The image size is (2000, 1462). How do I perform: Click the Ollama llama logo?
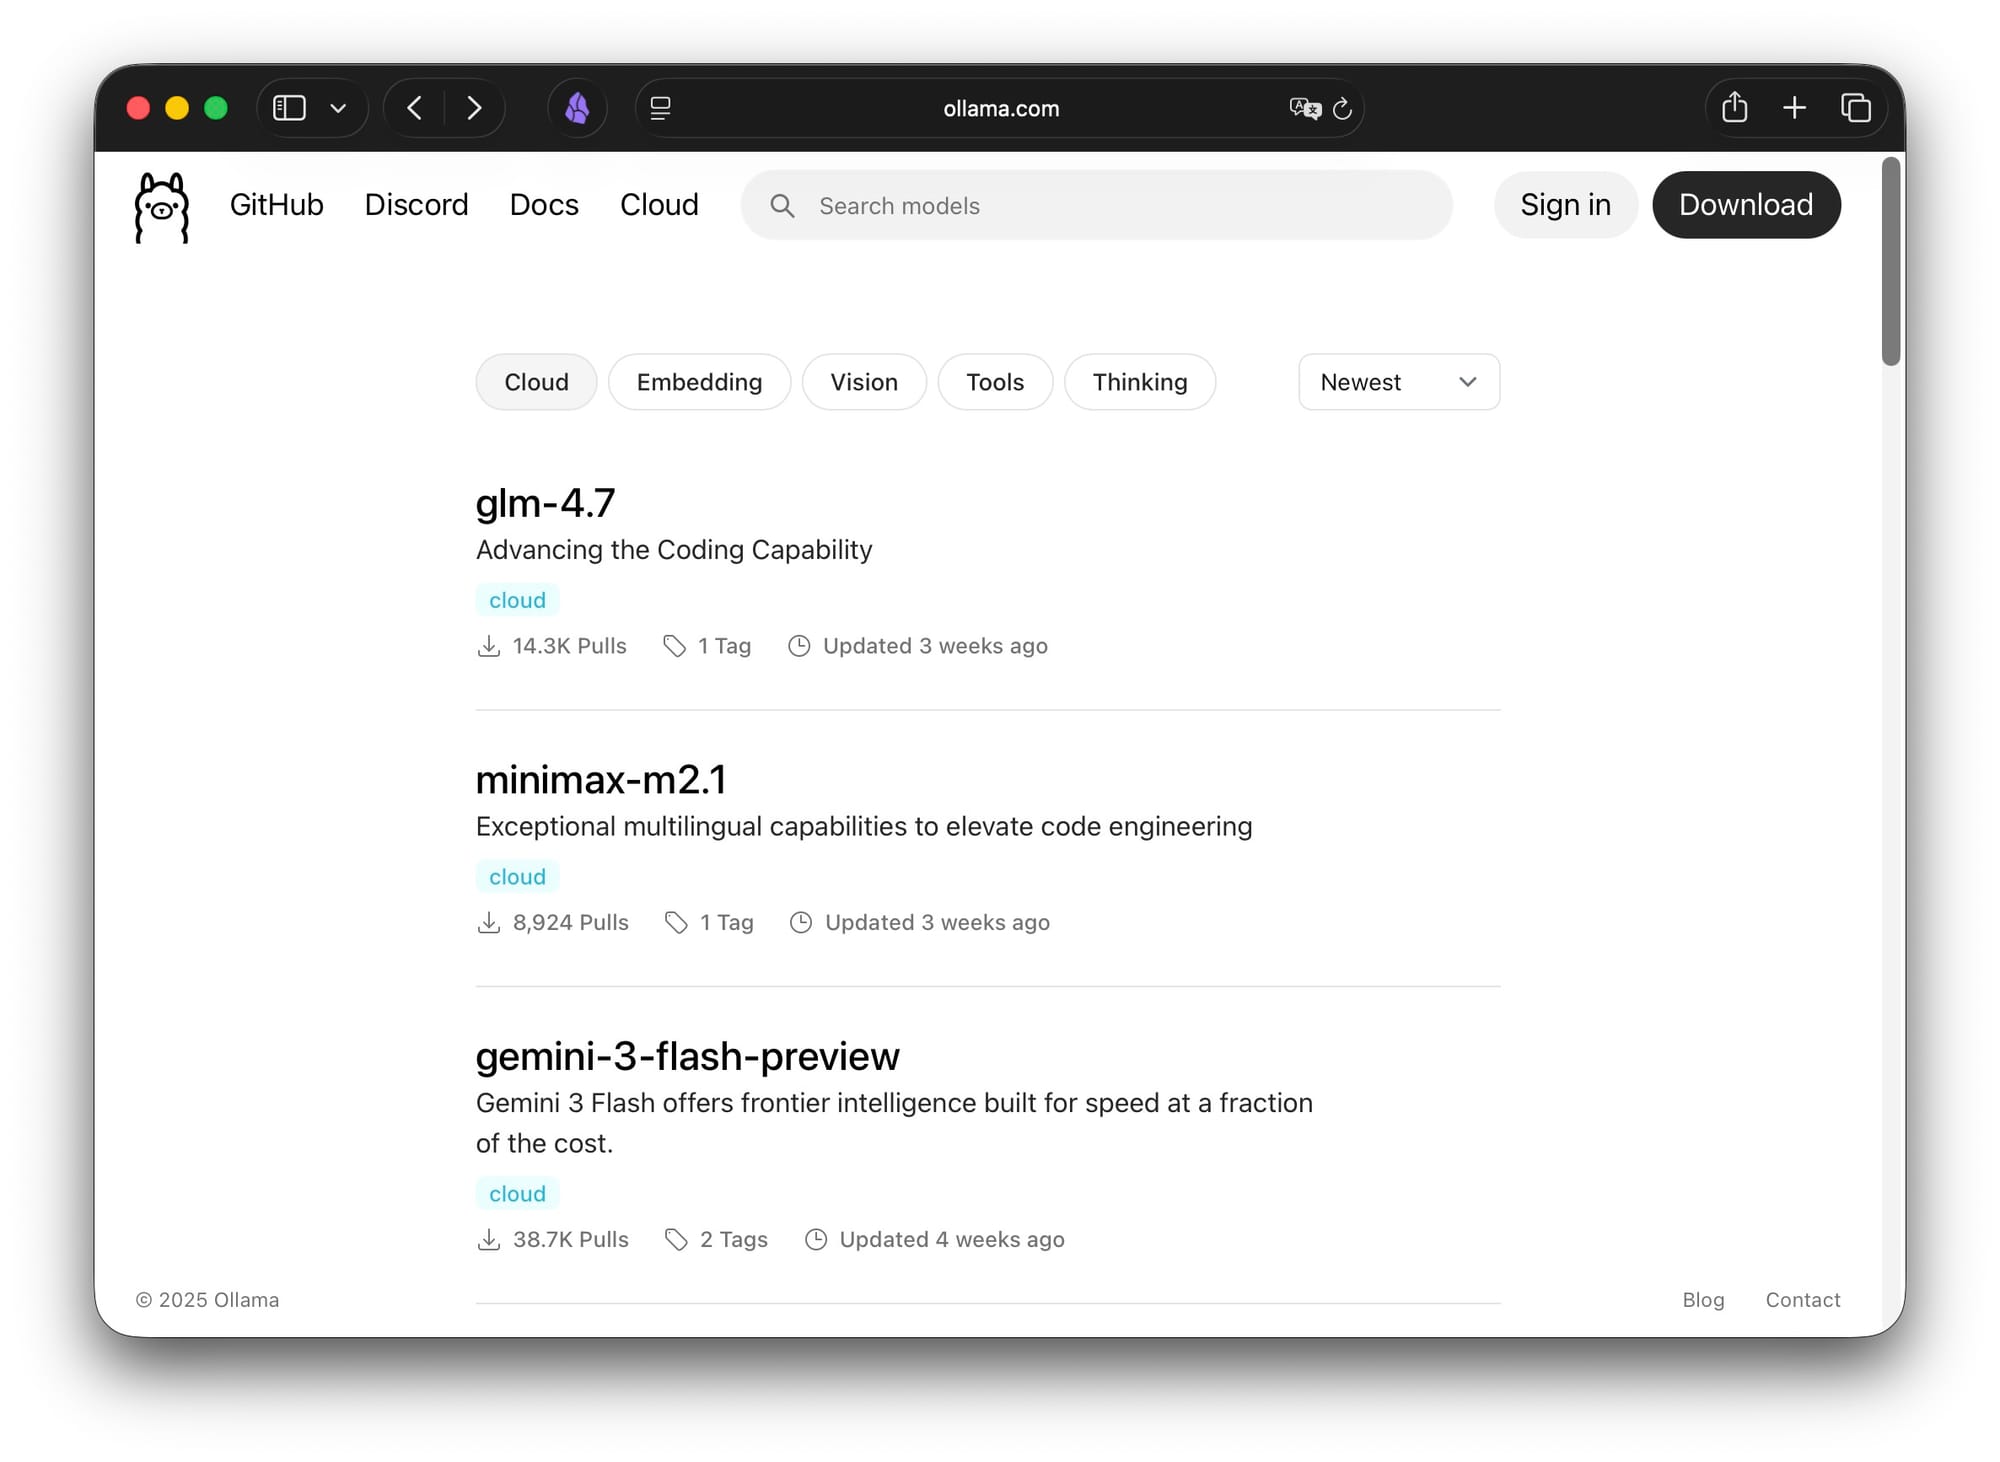tap(161, 207)
